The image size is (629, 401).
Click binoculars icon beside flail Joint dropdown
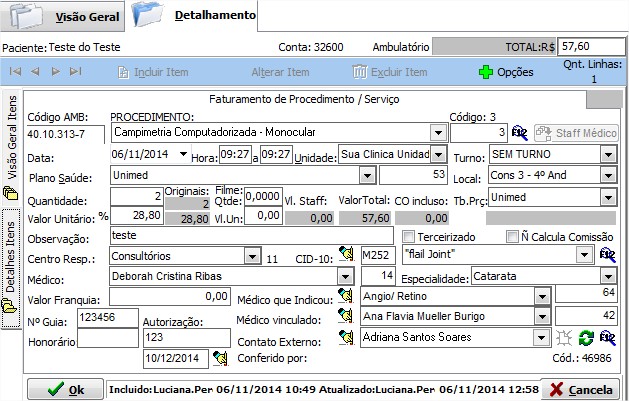pos(606,255)
